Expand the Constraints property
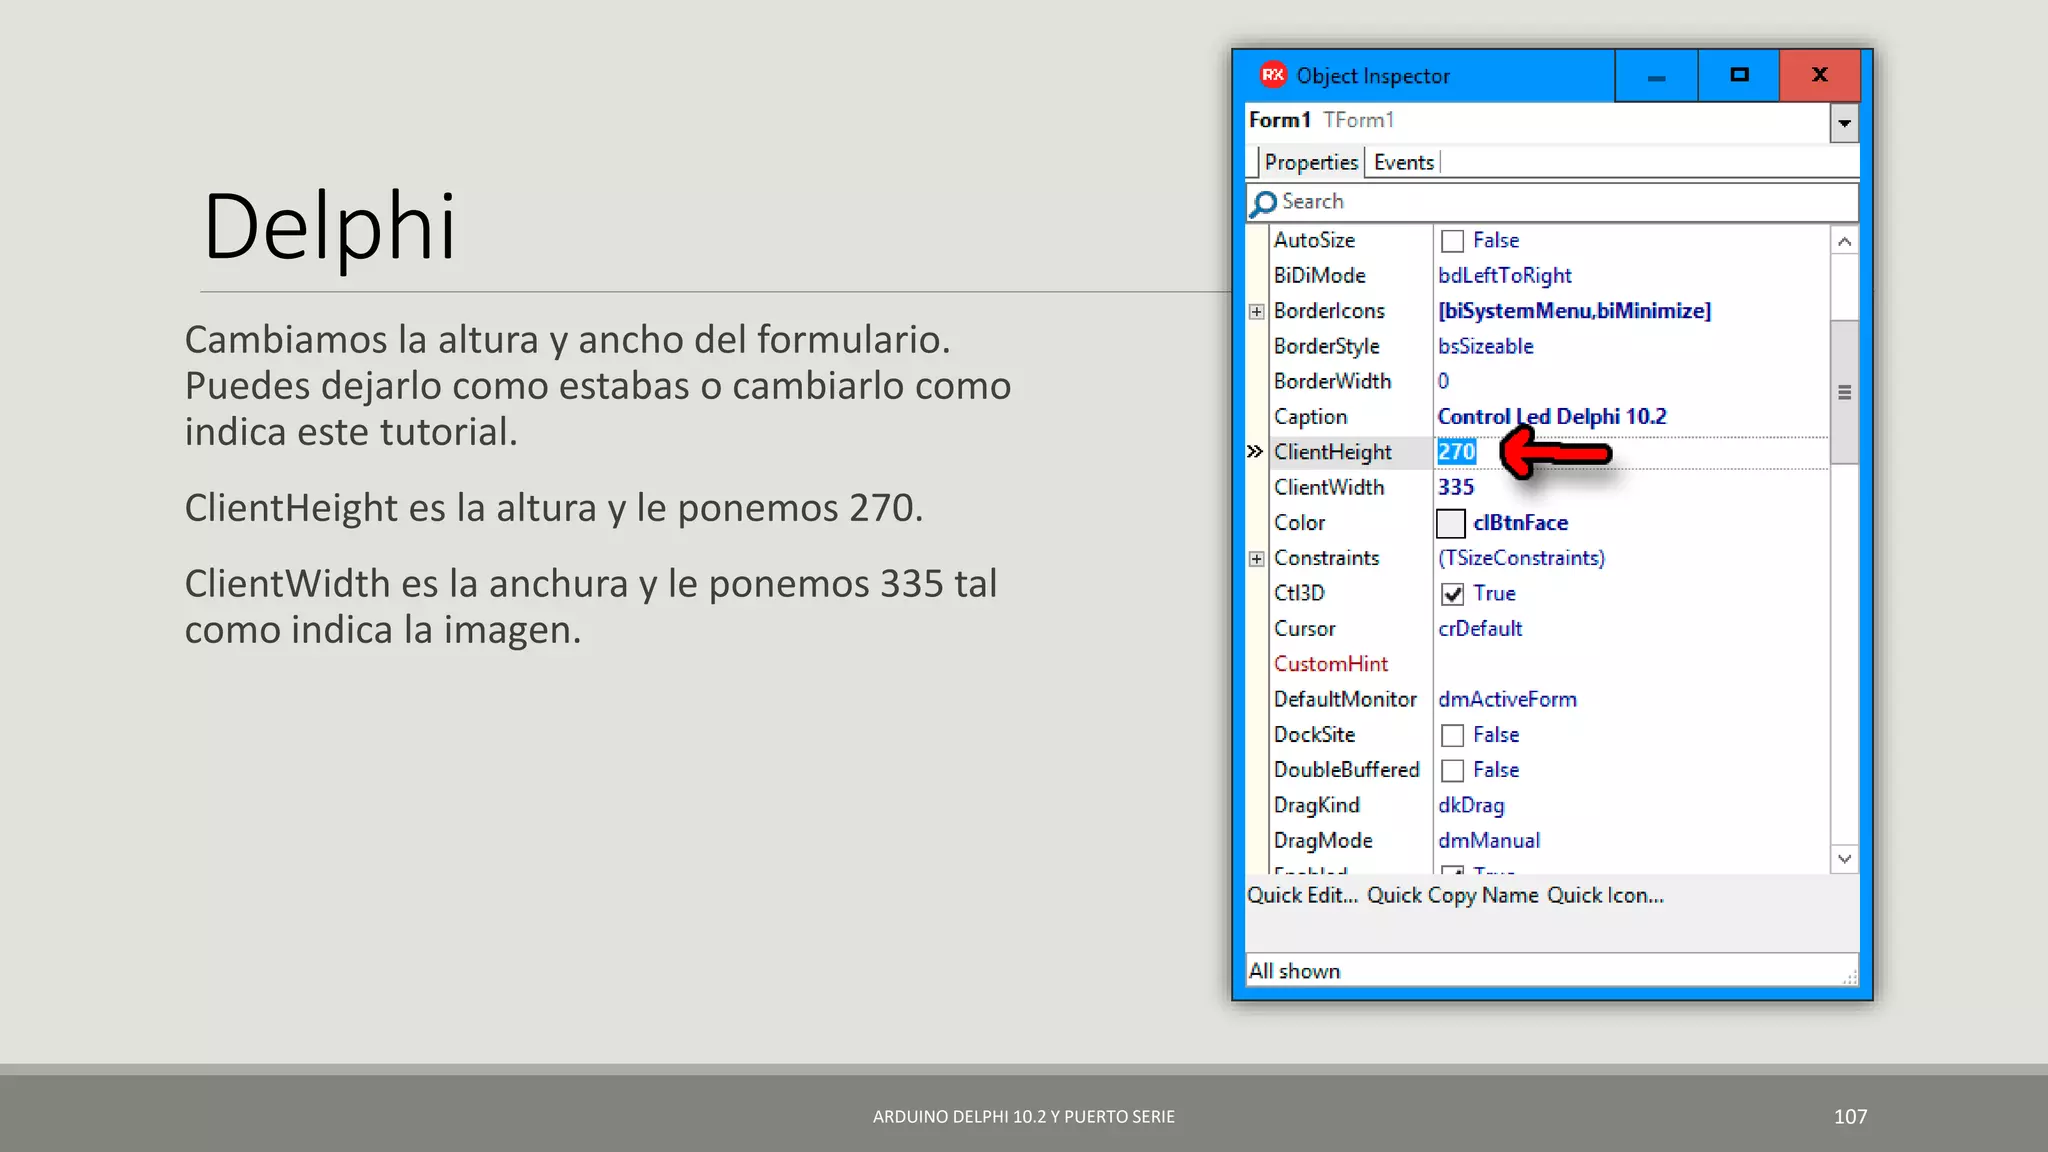The image size is (2048, 1152). [x=1256, y=559]
